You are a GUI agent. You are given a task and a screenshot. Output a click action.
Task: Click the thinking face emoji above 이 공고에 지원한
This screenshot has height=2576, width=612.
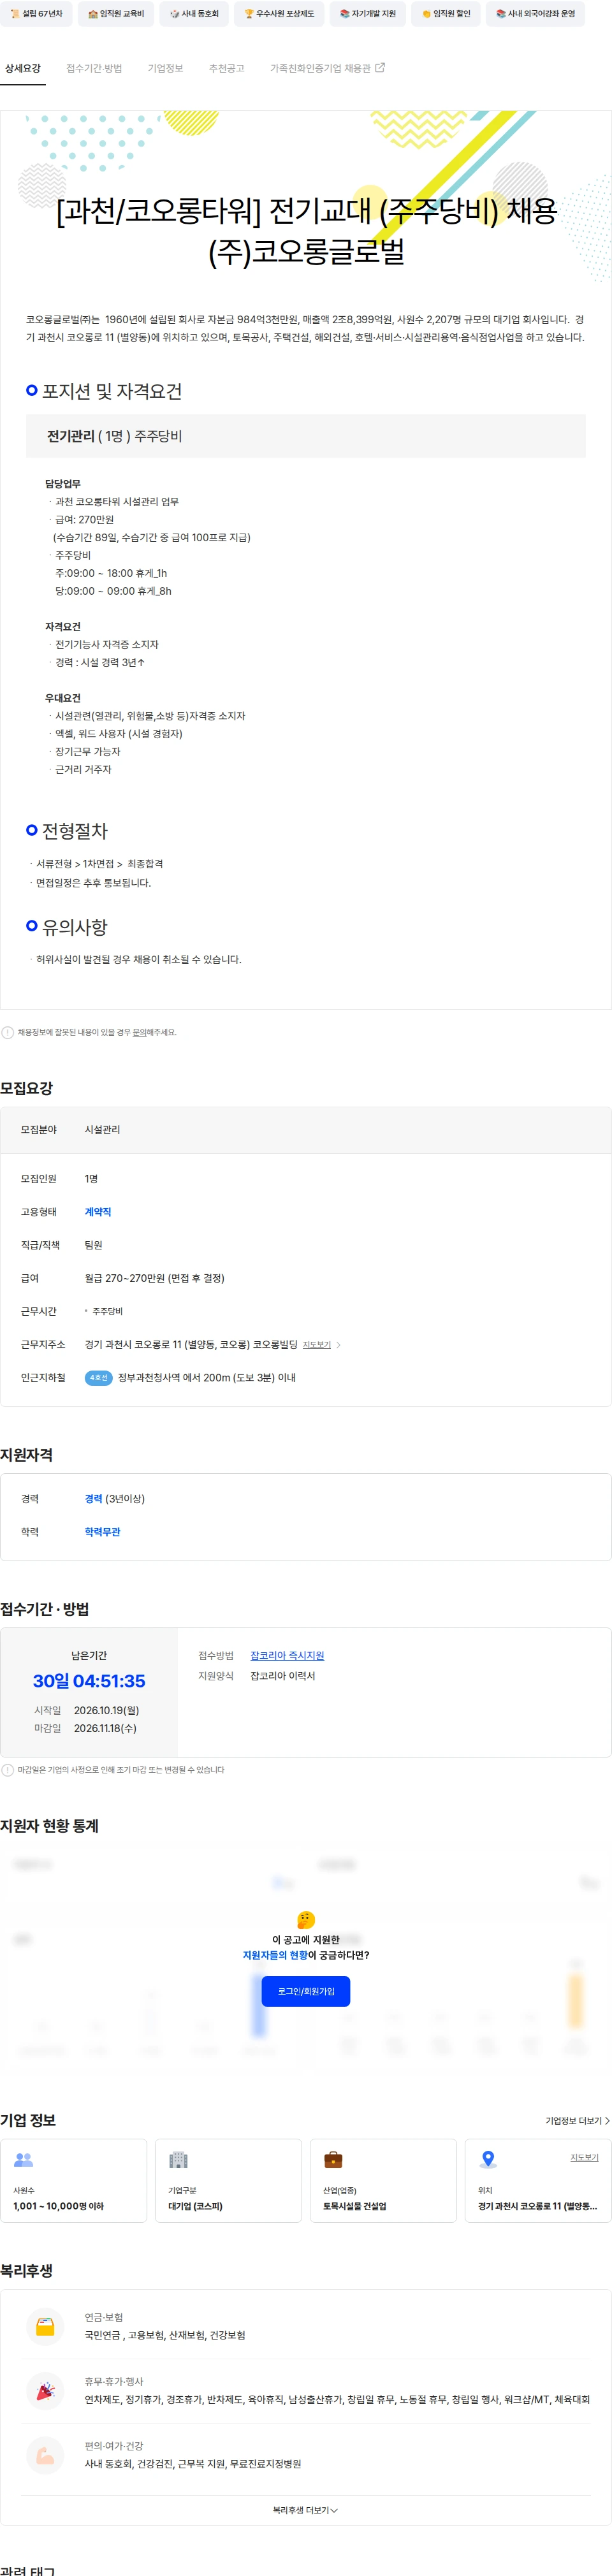tap(306, 1920)
